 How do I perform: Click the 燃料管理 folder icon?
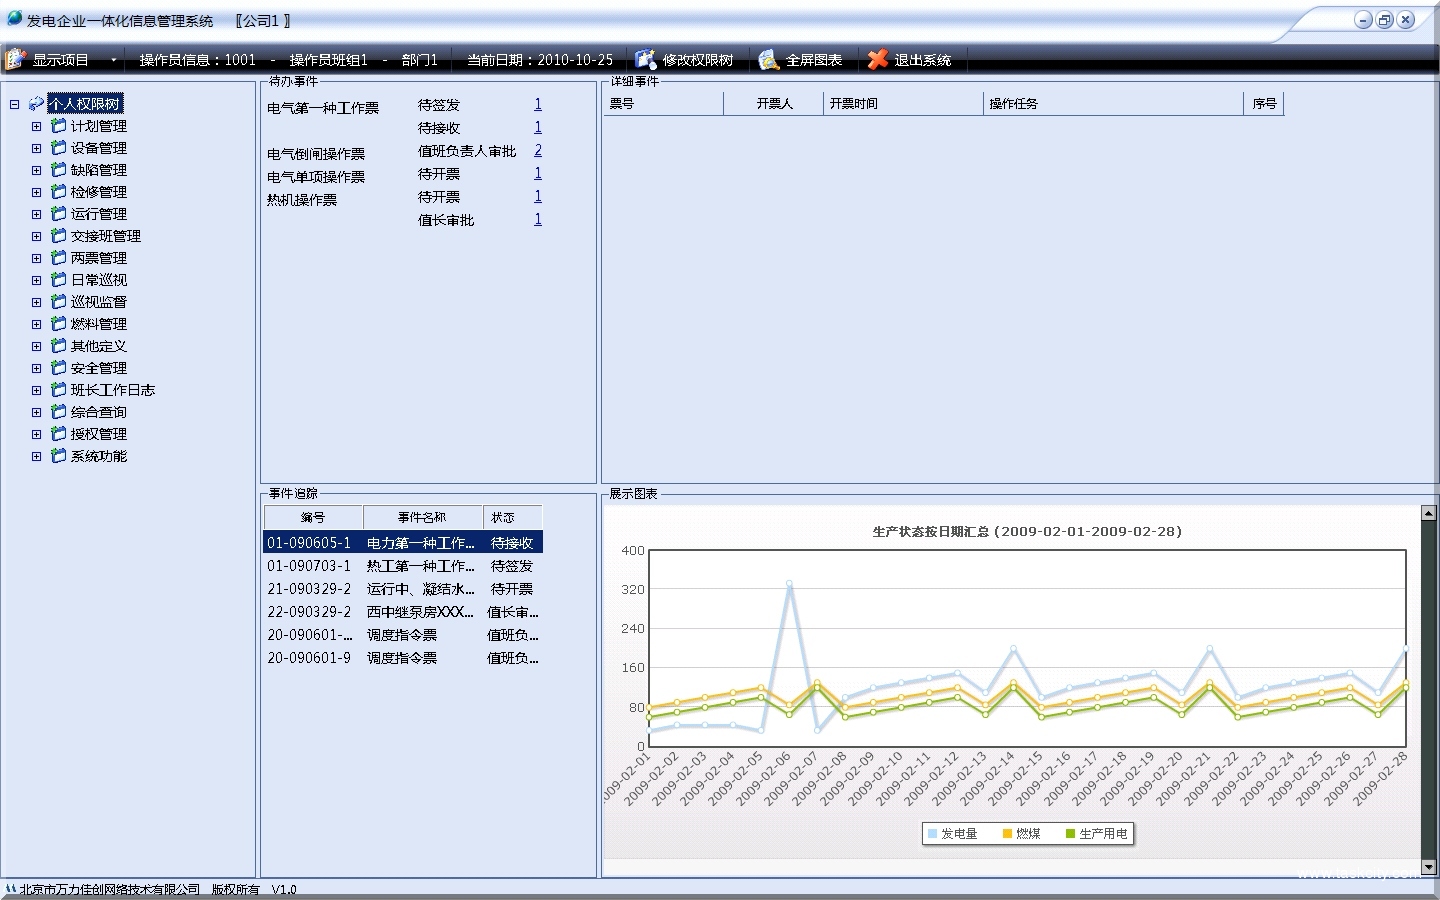pos(58,323)
